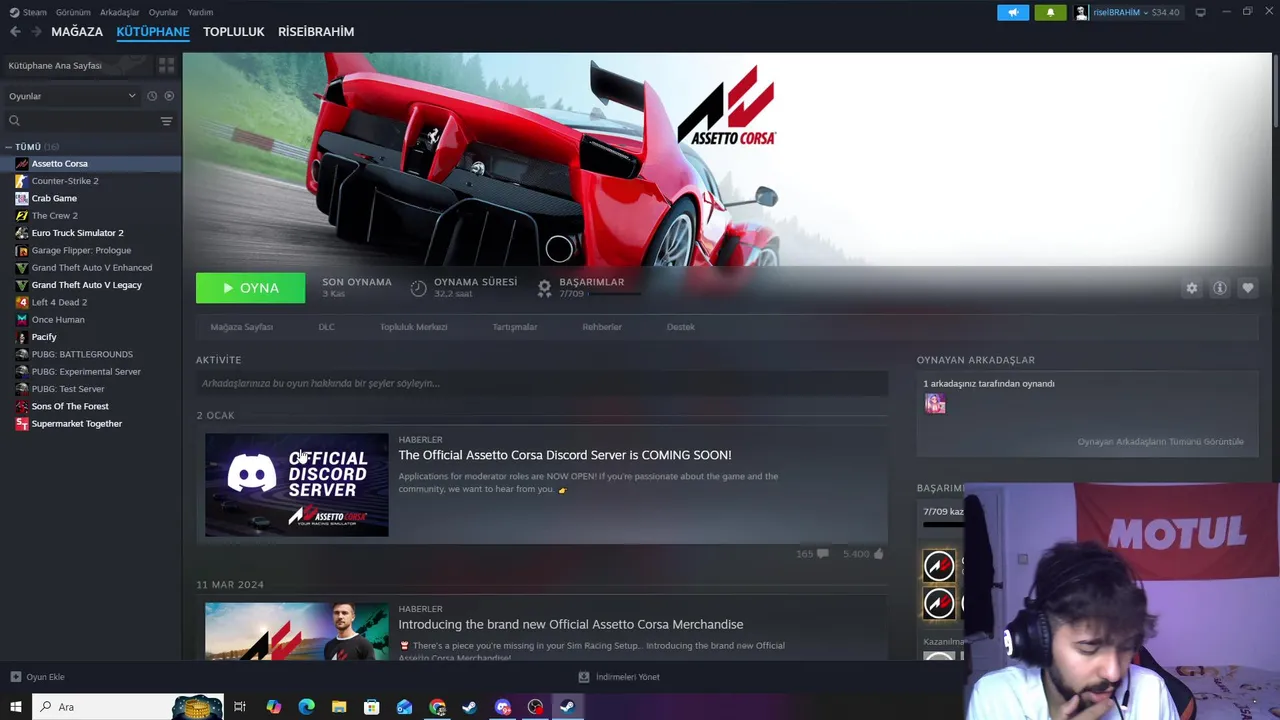Image resolution: width=1280 pixels, height=720 pixels.
Task: Open the Oyunlar menu in the menu bar
Action: coord(163,12)
